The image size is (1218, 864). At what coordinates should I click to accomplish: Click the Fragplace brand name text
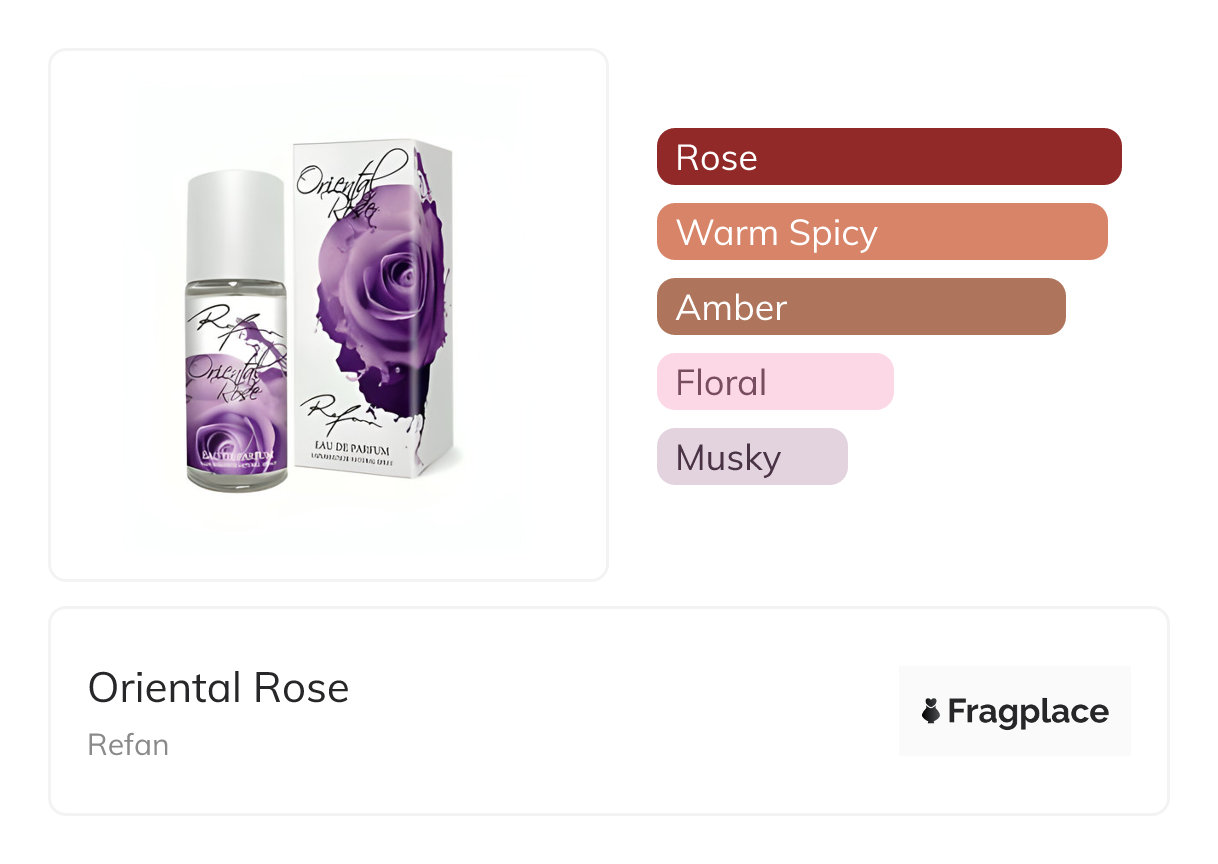1027,711
